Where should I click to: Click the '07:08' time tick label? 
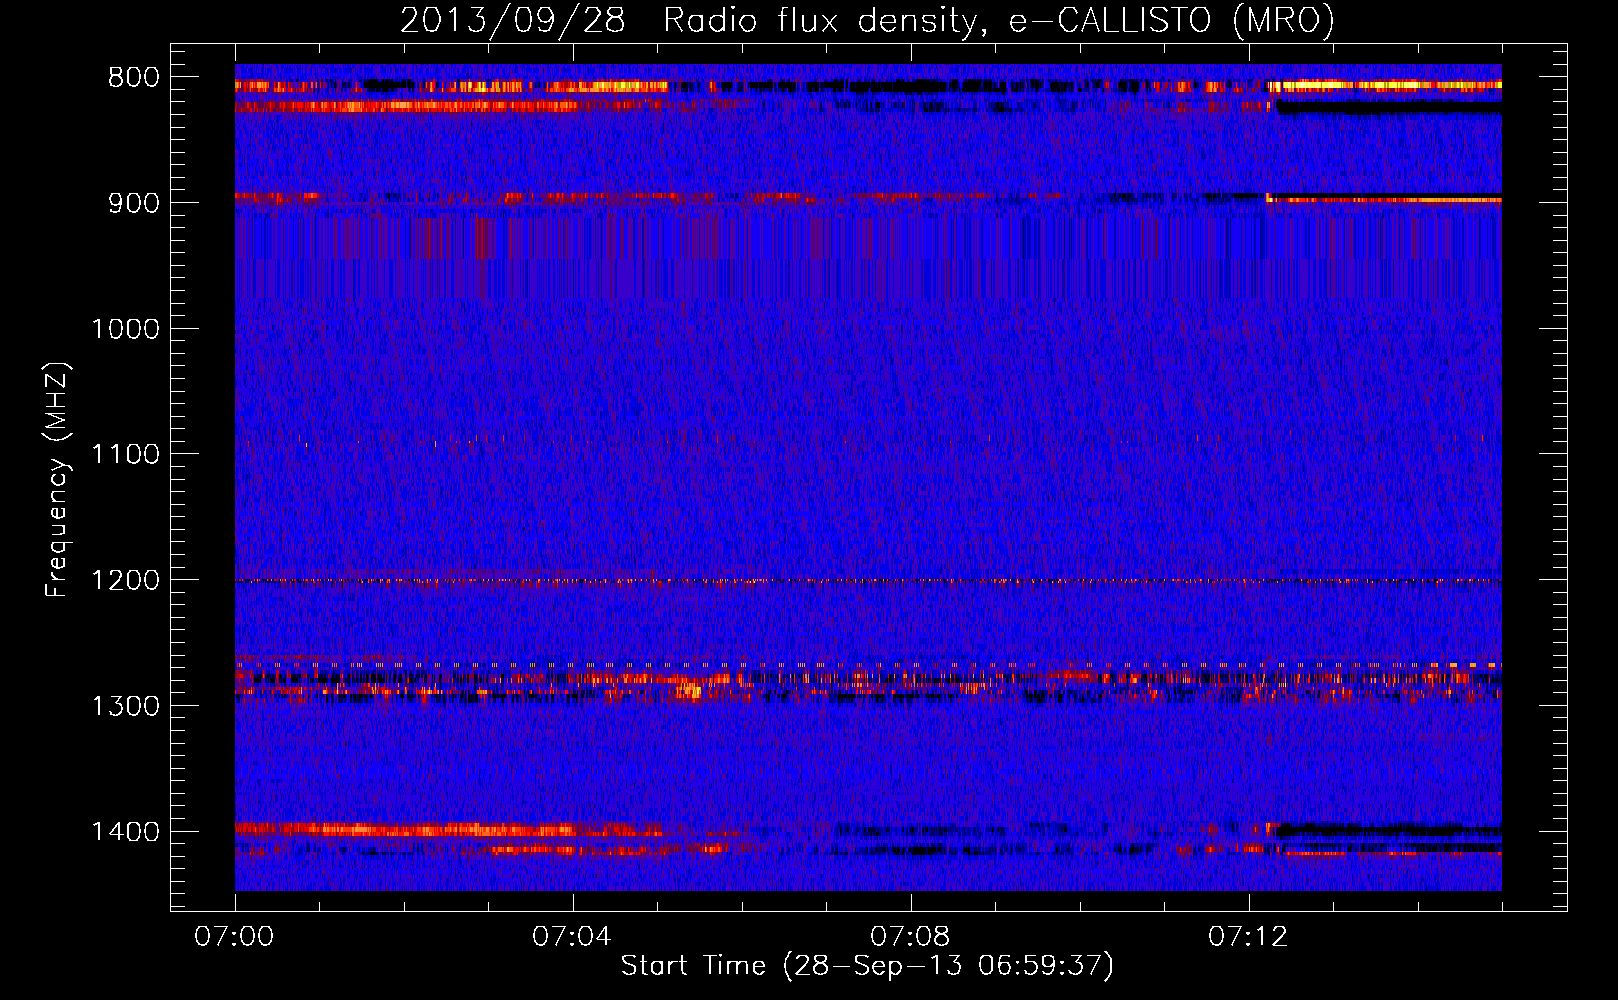[910, 937]
